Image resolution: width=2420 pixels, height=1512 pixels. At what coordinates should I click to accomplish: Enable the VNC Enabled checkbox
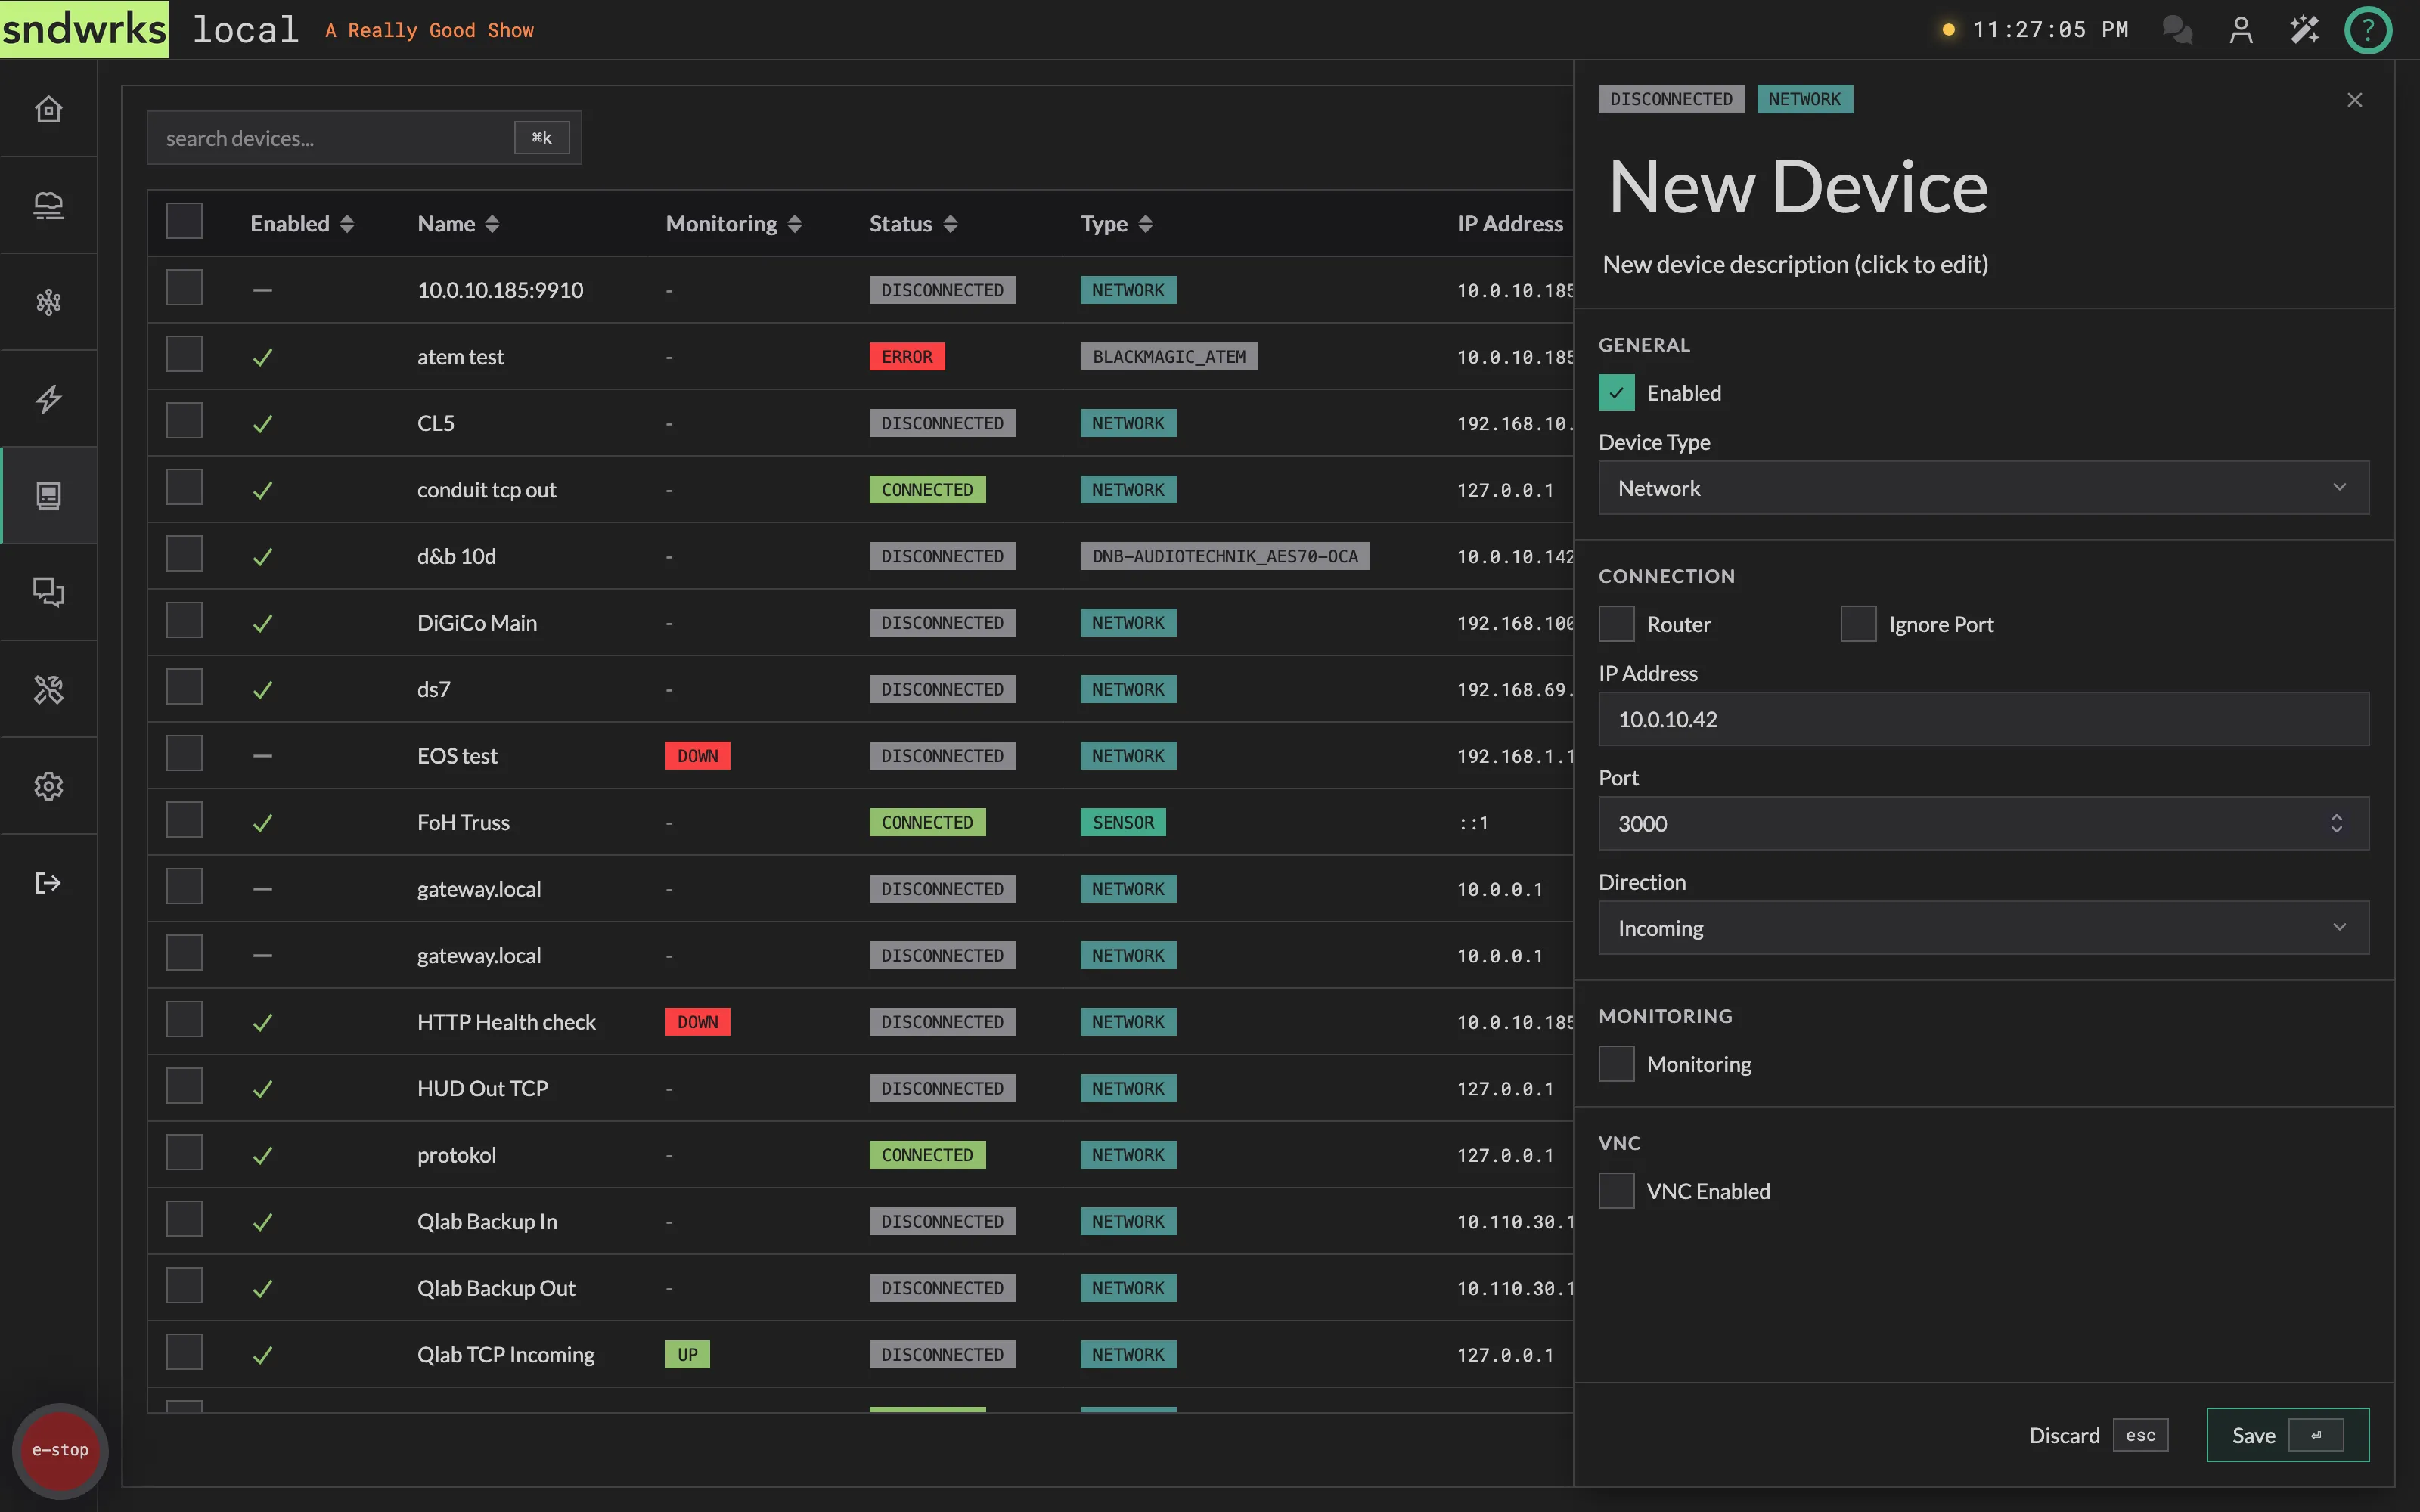(1616, 1191)
